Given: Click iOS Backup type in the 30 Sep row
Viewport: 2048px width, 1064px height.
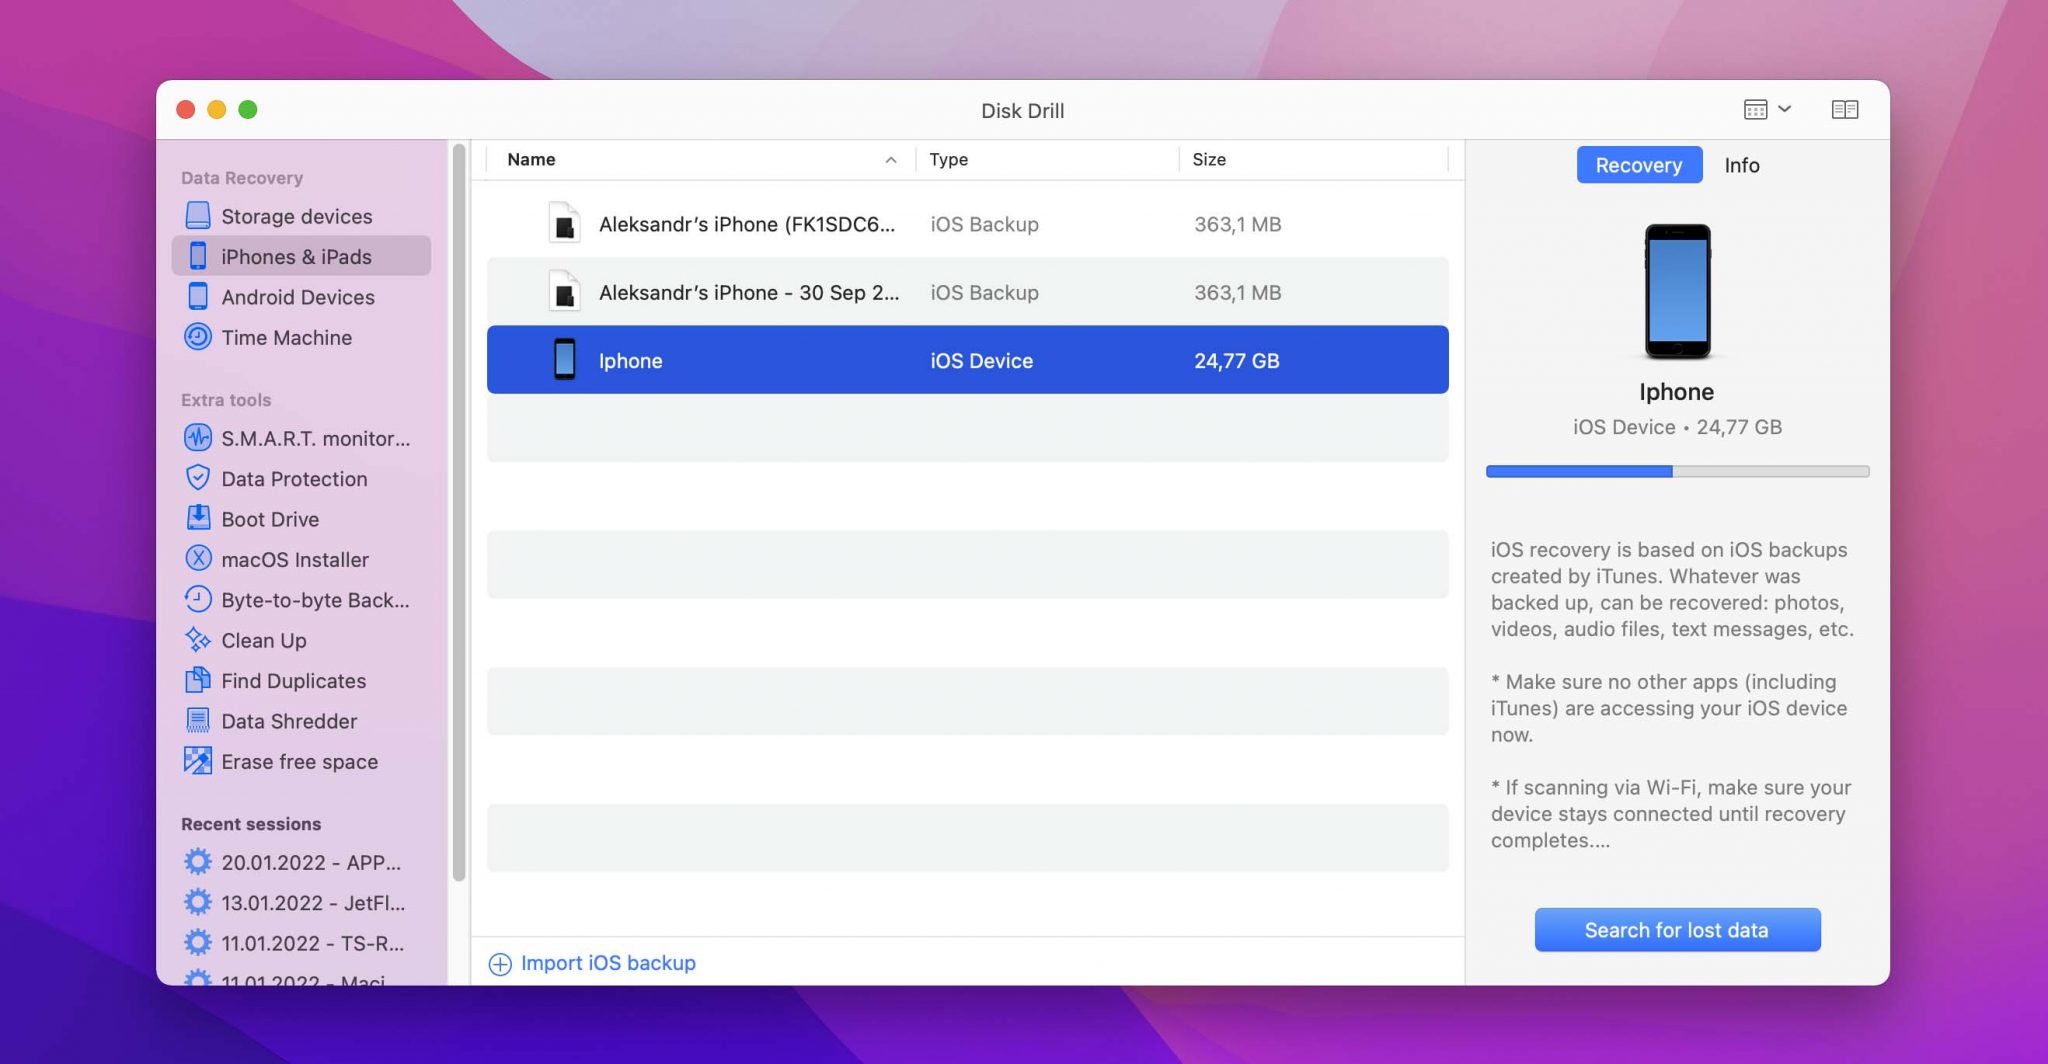Looking at the screenshot, I should (x=984, y=292).
